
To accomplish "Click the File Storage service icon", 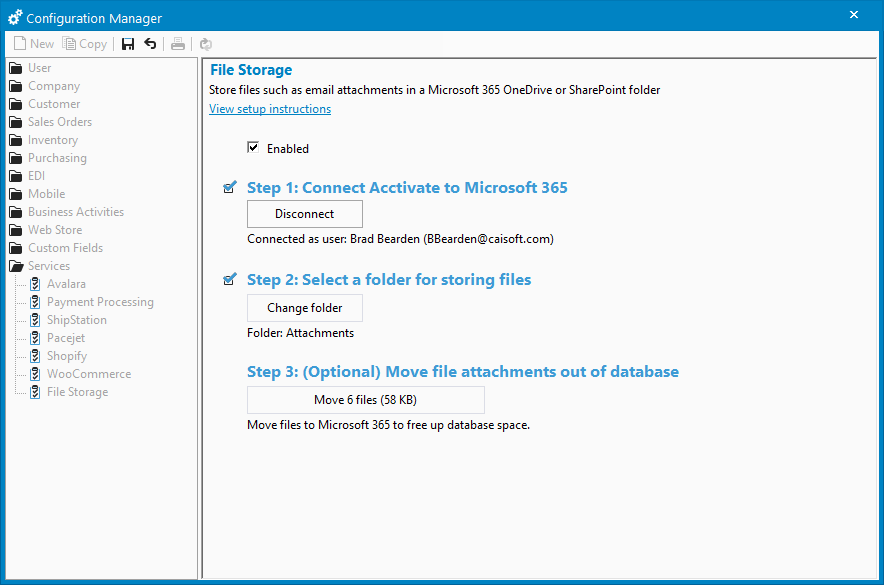I will tap(33, 391).
